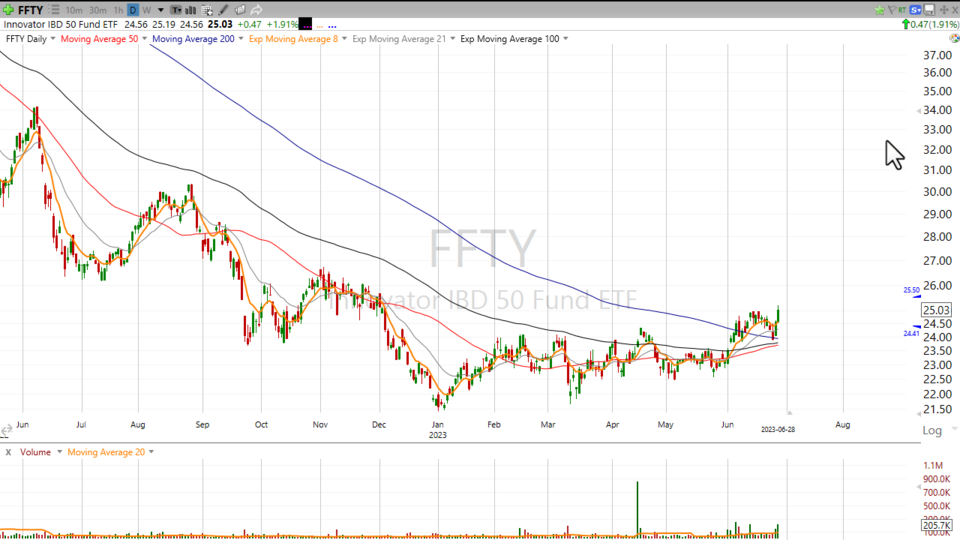This screenshot has width=960, height=540.
Task: Open the Exp Moving Average 100 dropdown arrow
Action: tap(565, 39)
